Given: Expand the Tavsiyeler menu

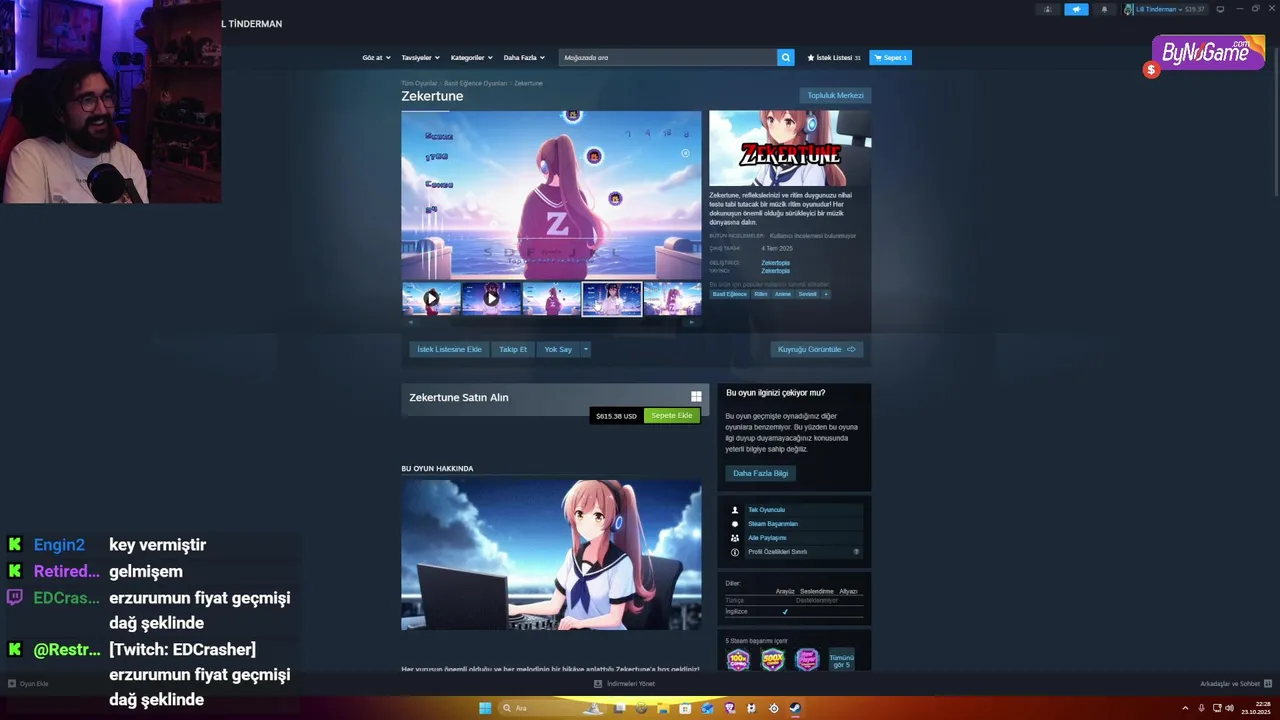Looking at the screenshot, I should point(420,58).
